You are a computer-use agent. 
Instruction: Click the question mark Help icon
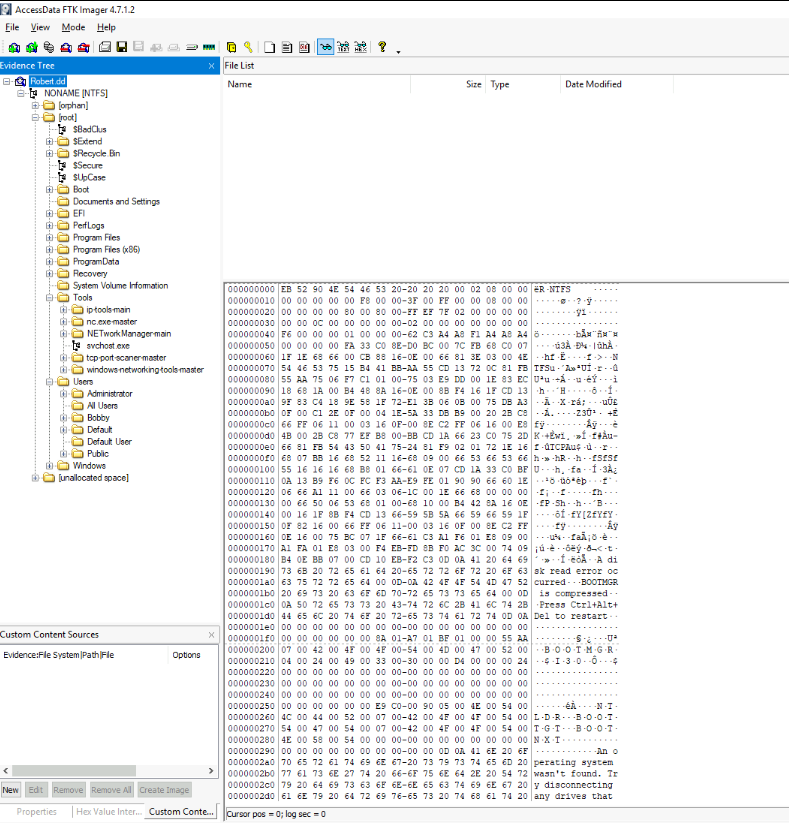(x=381, y=47)
